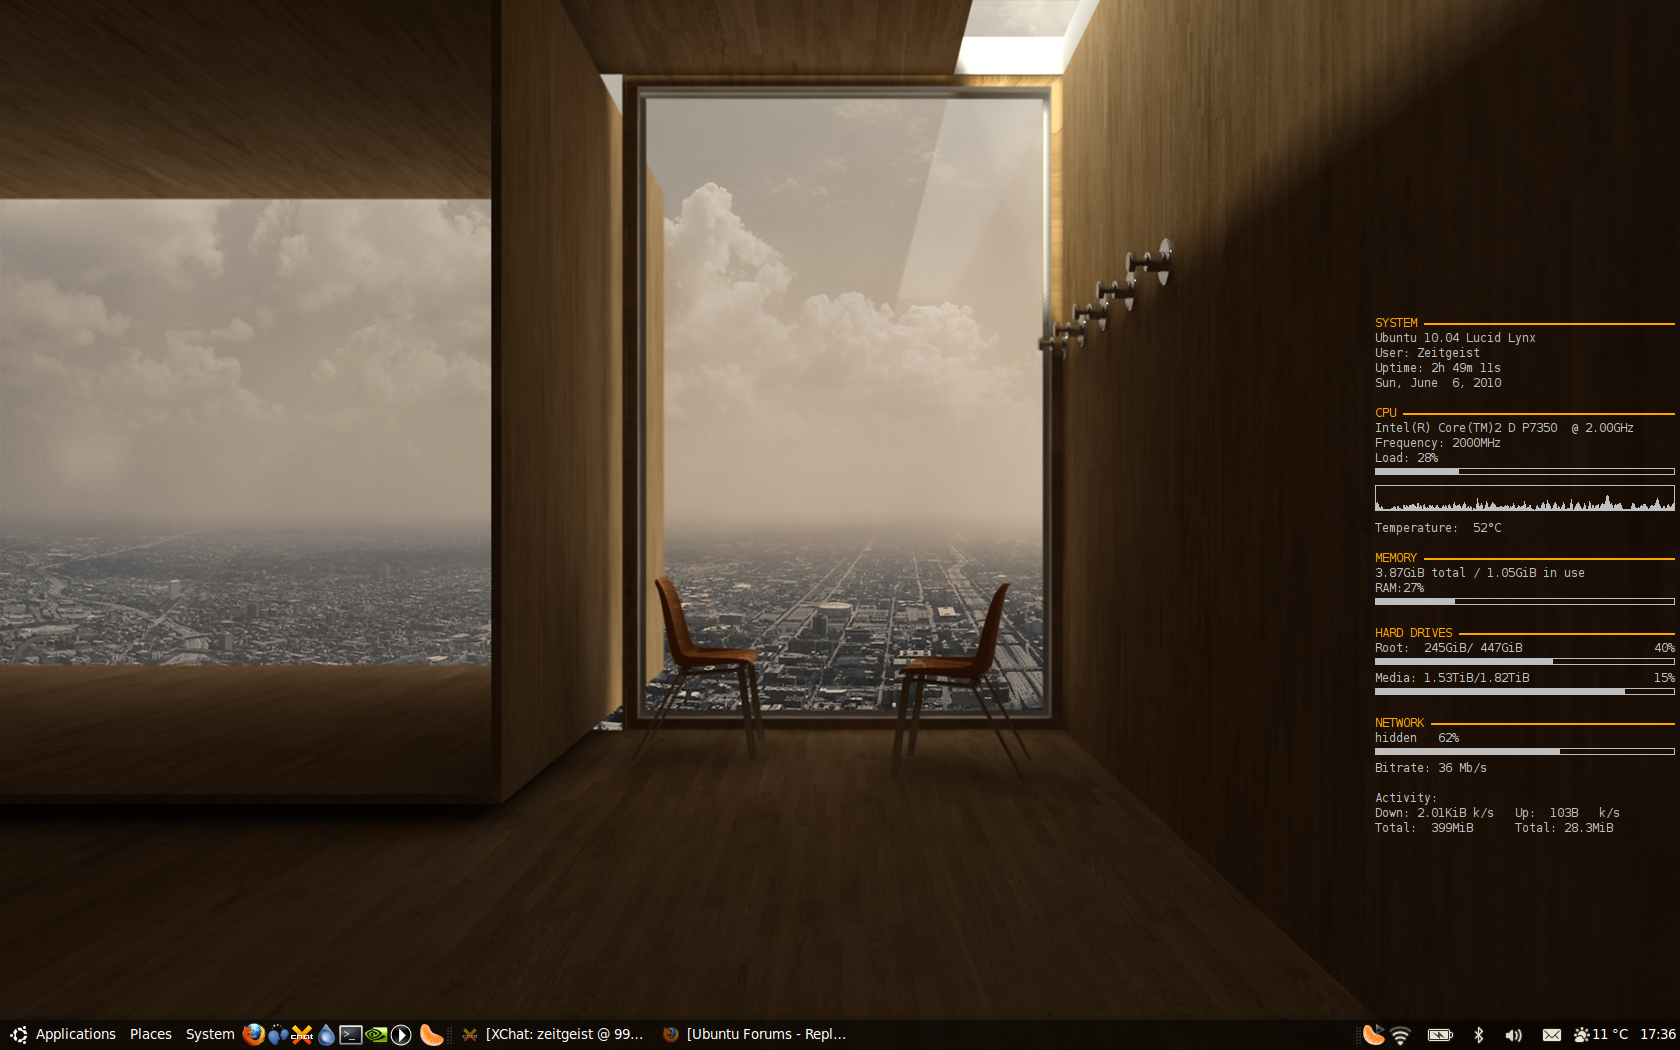Click the CPU load bar in Conky

1524,471
